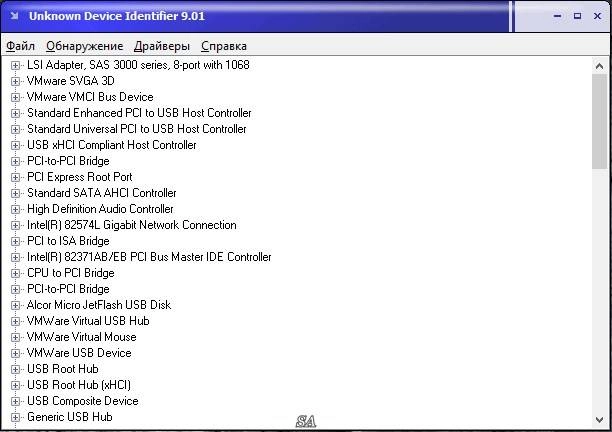
Task: Select PCI to ISA Bridge entry
Action: (x=68, y=241)
